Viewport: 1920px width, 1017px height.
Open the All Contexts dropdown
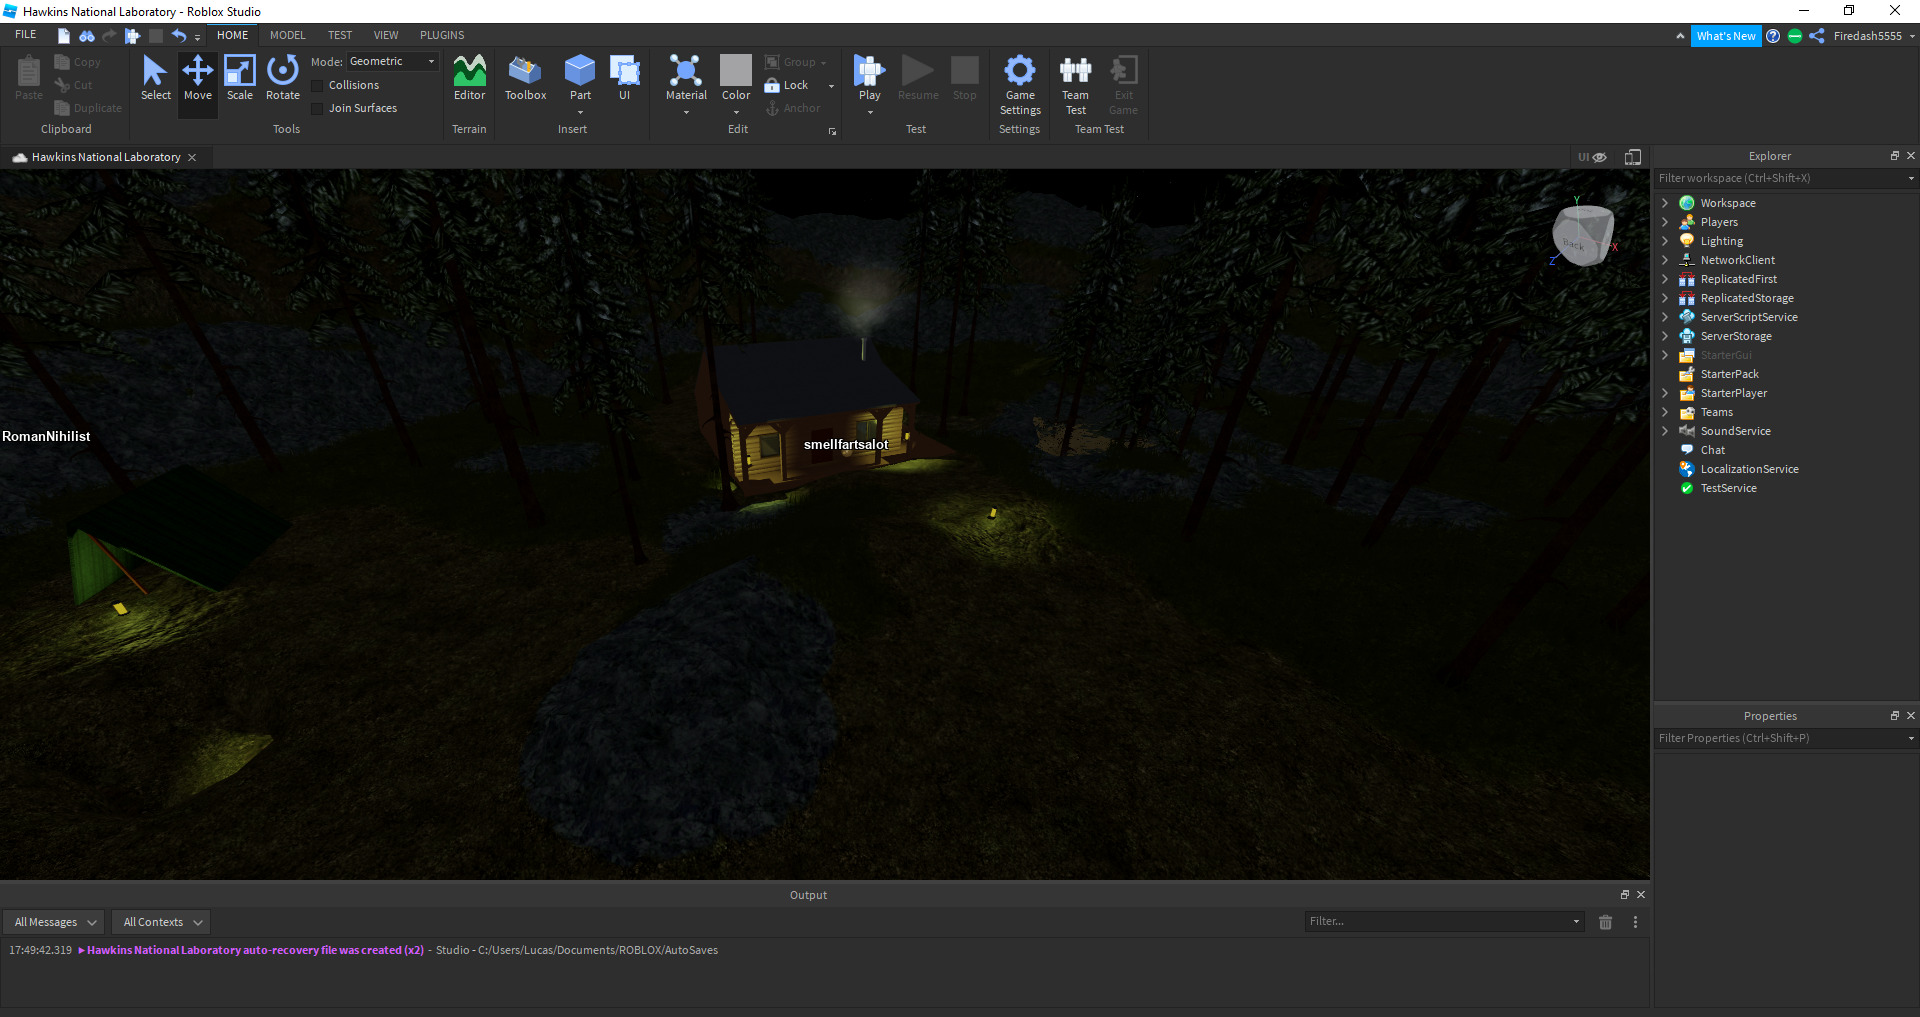(161, 922)
